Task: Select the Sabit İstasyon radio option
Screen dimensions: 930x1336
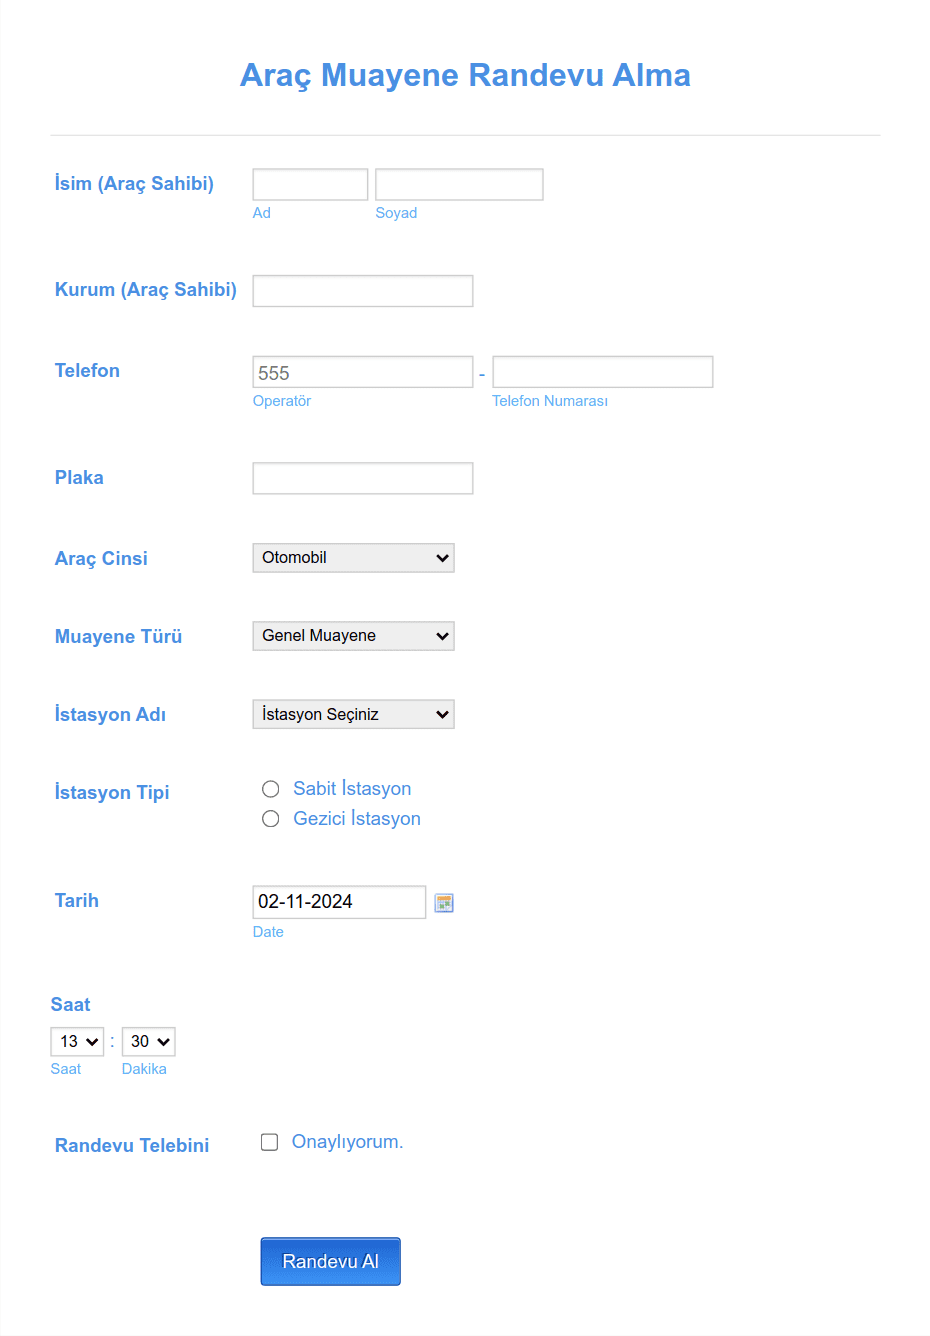Action: (270, 789)
